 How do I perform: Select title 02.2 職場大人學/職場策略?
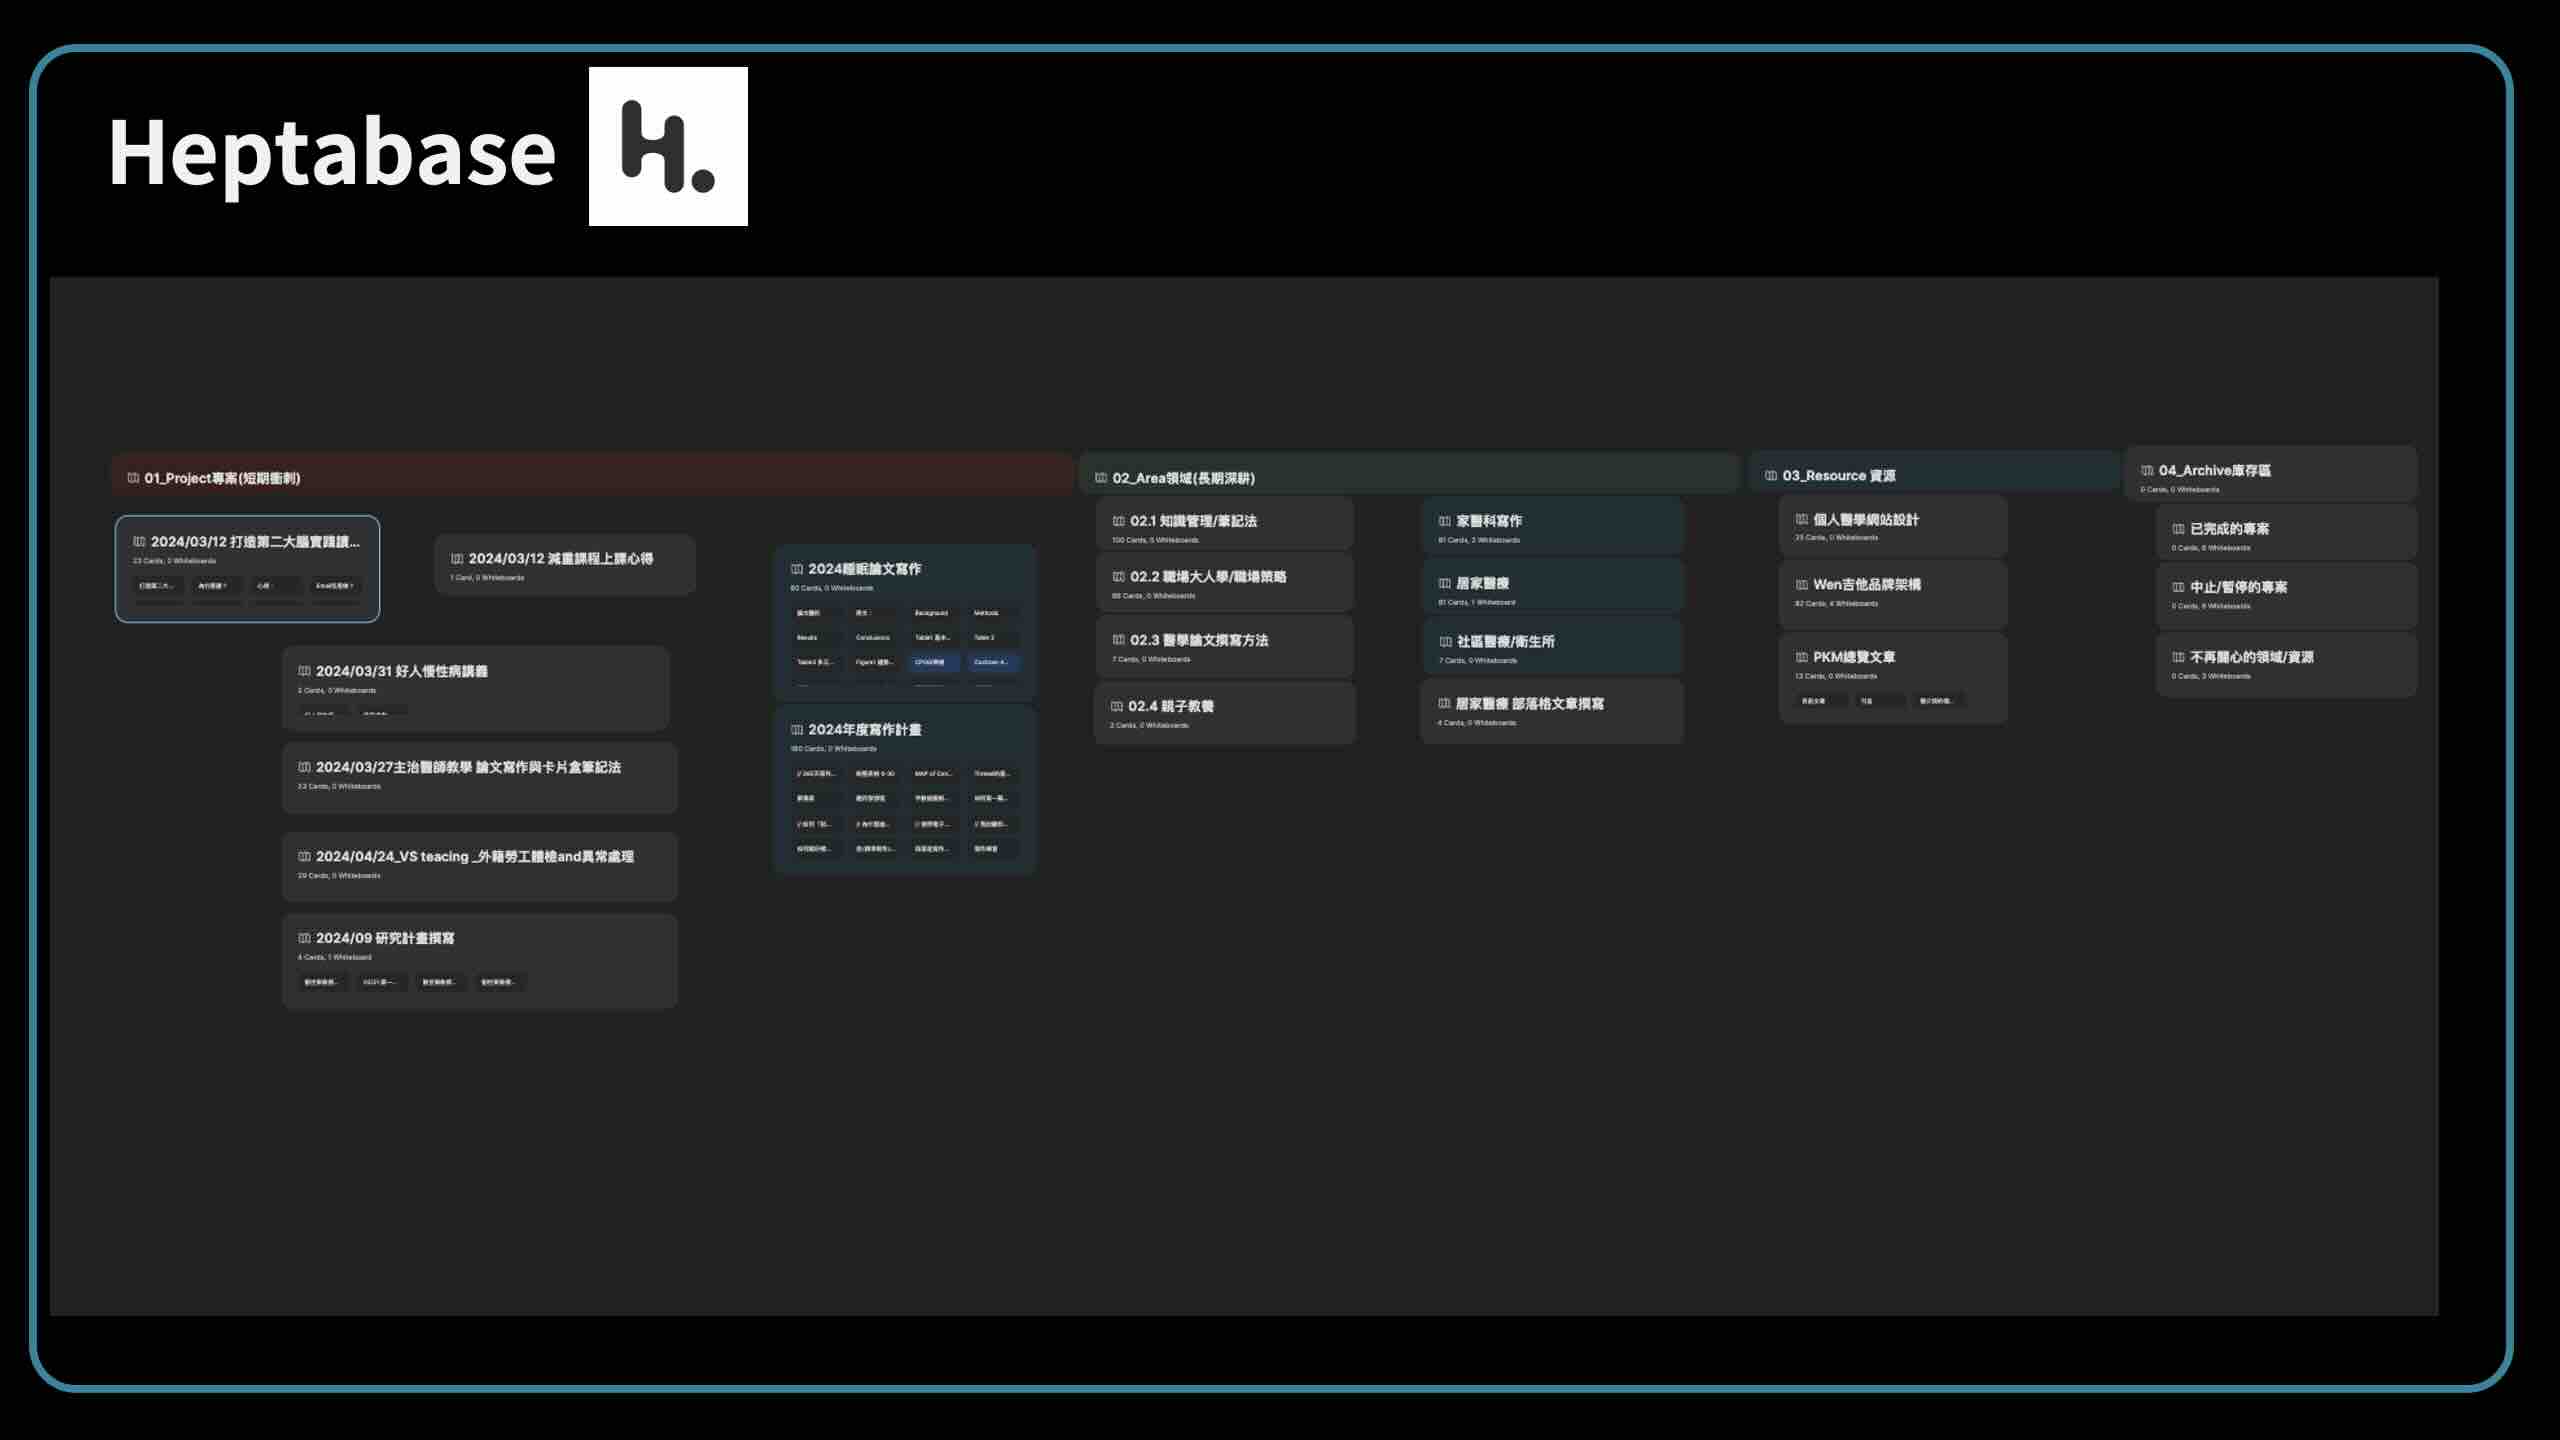1208,577
